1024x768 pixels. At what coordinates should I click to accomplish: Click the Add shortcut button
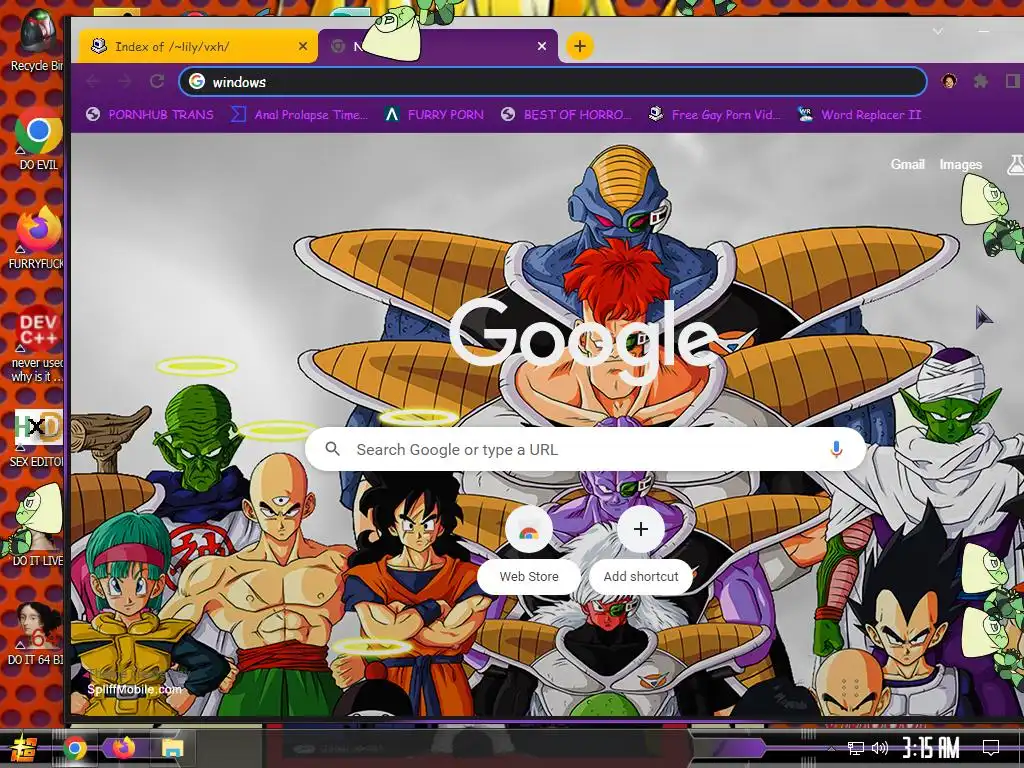(x=641, y=549)
